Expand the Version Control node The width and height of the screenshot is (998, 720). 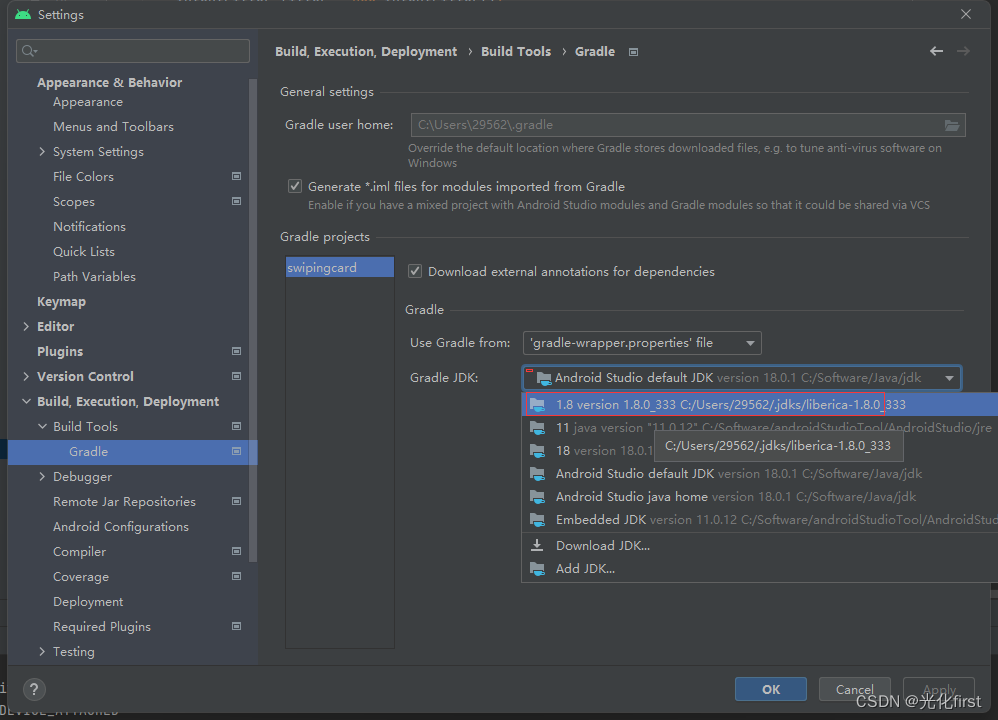point(26,376)
